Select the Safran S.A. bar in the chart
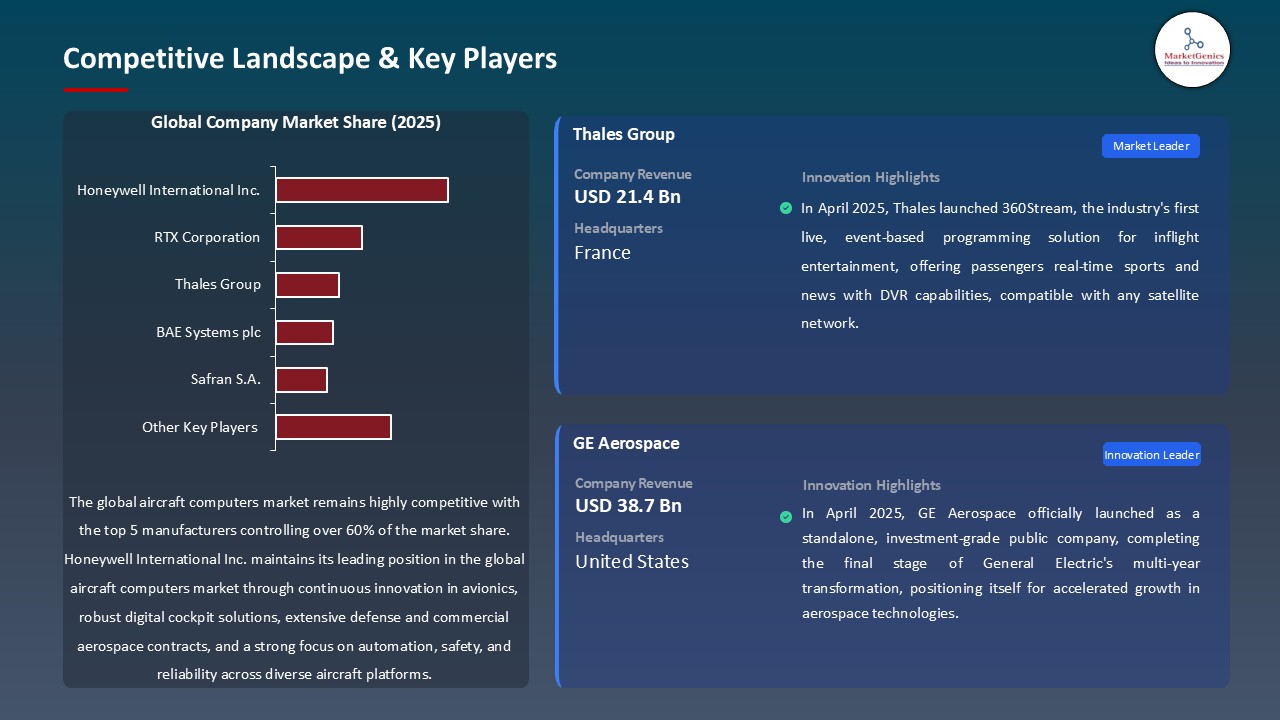The image size is (1280, 720). 302,379
